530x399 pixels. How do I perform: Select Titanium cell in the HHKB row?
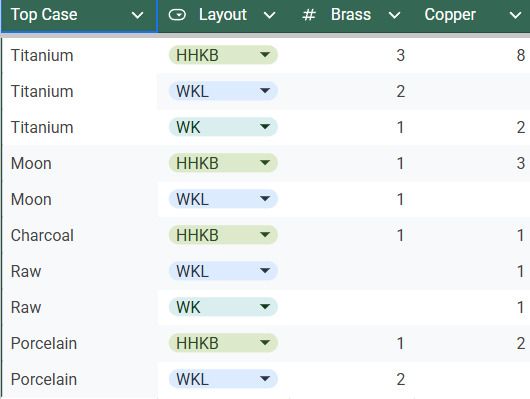[80, 55]
